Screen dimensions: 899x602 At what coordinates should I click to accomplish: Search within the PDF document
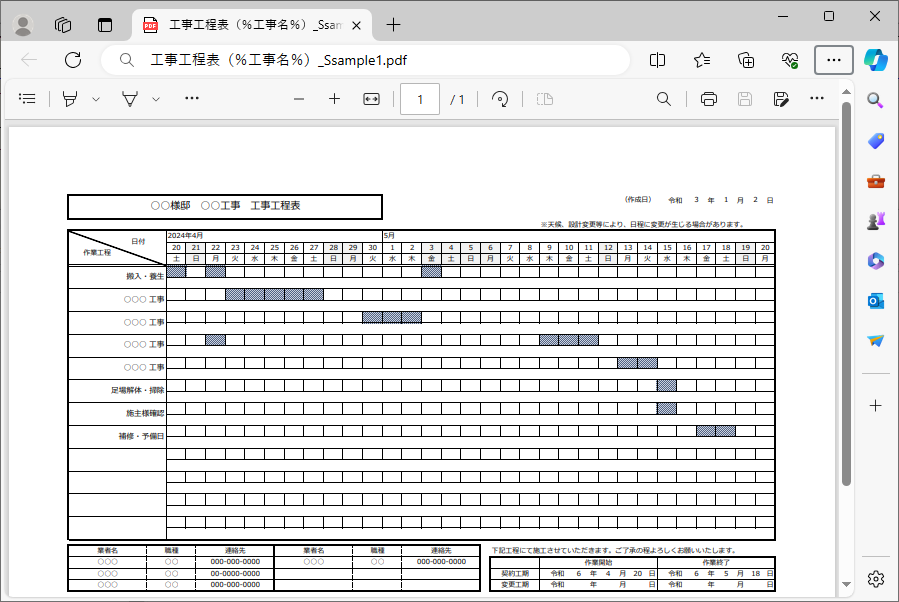coord(663,99)
